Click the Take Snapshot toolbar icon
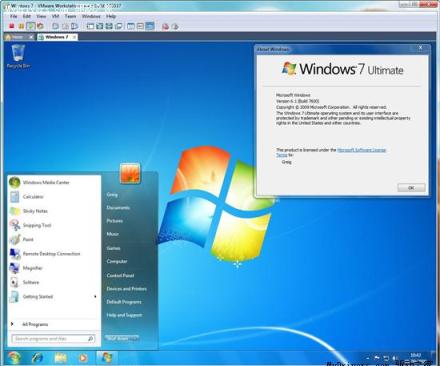Screen dimensions: 440x366 [55, 26]
